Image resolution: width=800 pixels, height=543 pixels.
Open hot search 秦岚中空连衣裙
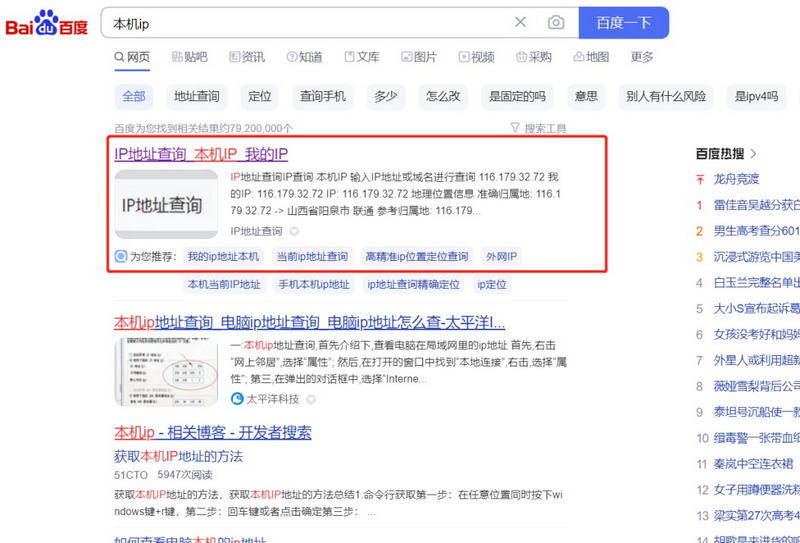753,464
